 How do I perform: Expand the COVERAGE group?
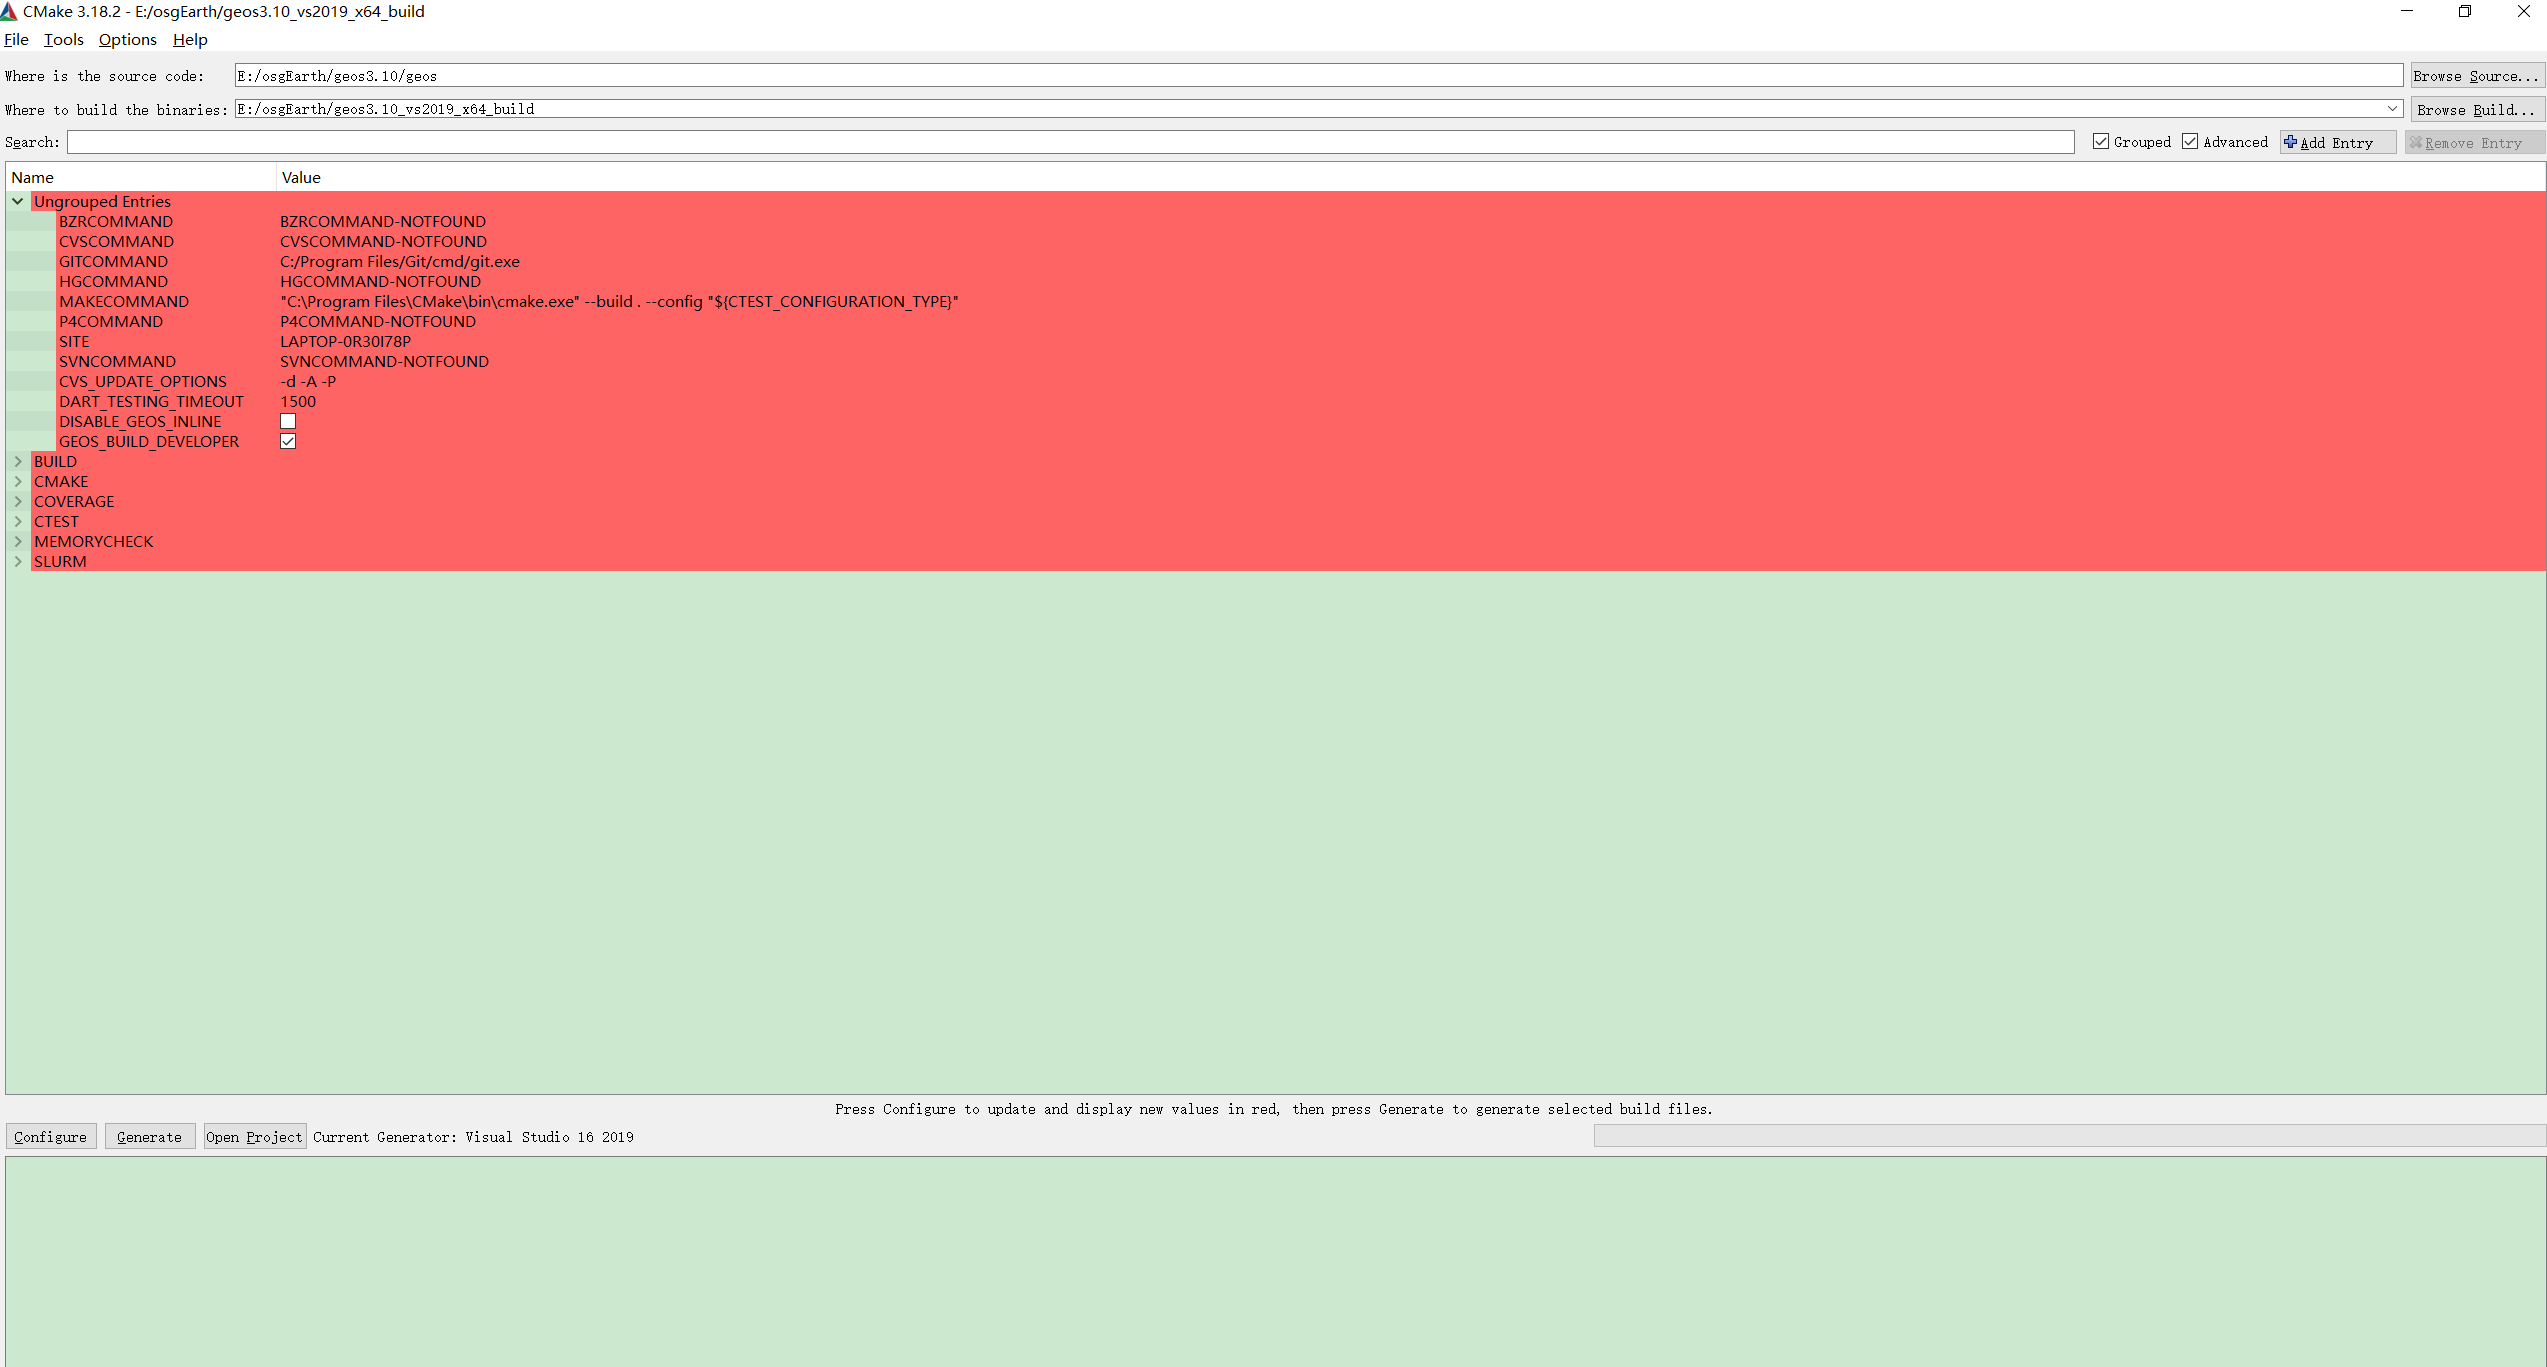pos(18,501)
